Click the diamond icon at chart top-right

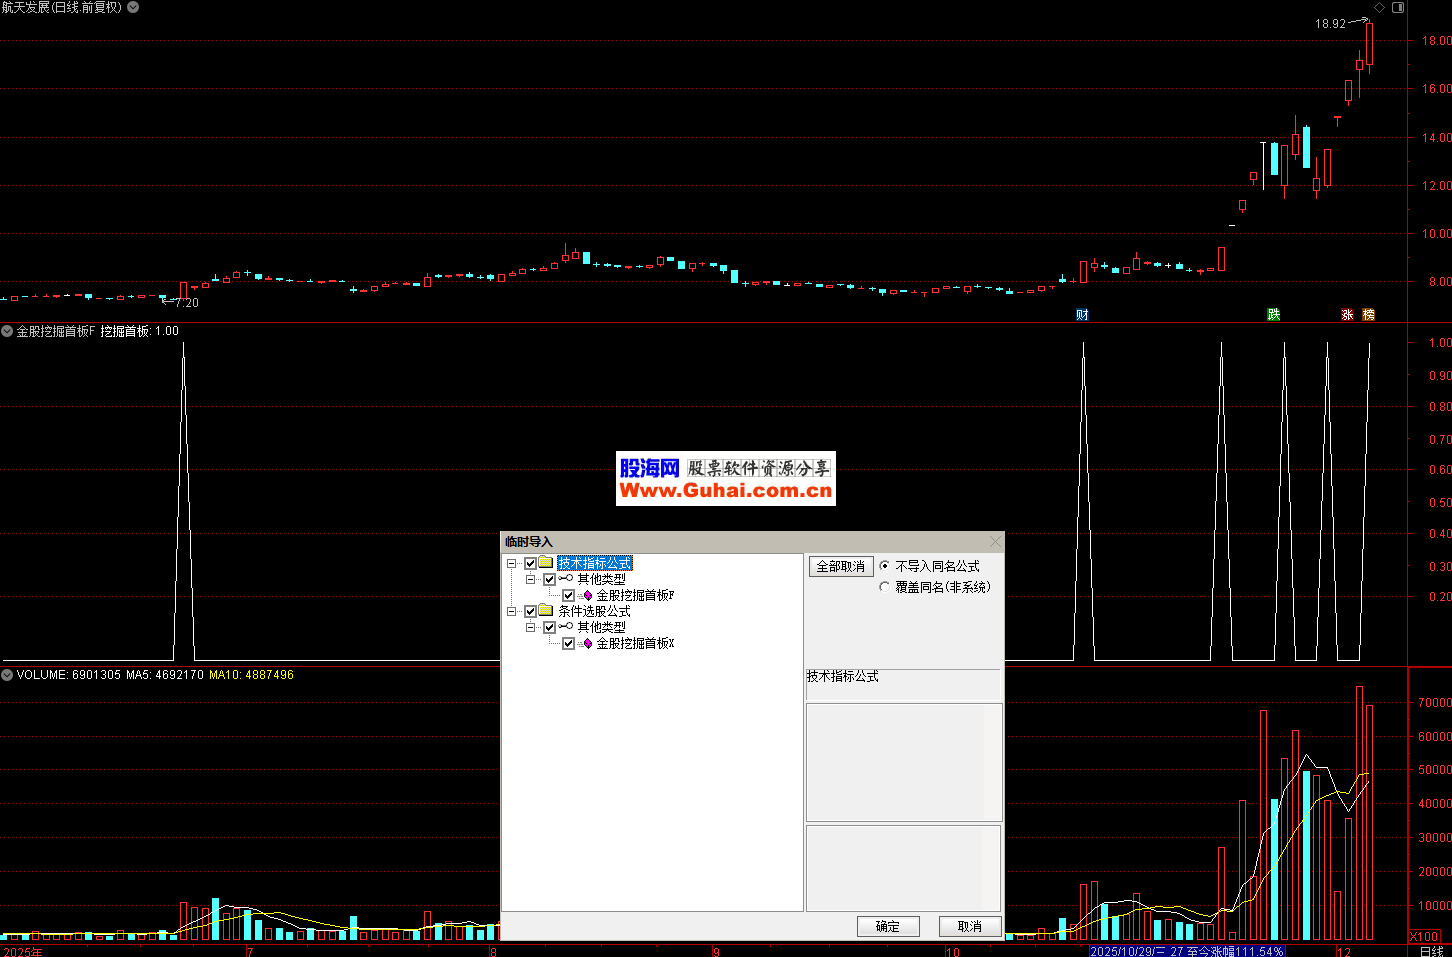coord(1380,7)
